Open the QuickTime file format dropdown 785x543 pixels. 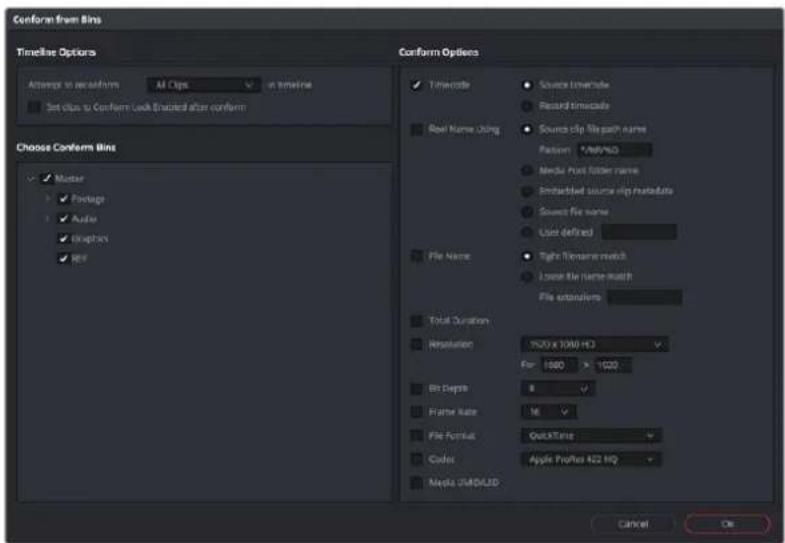coord(591,435)
